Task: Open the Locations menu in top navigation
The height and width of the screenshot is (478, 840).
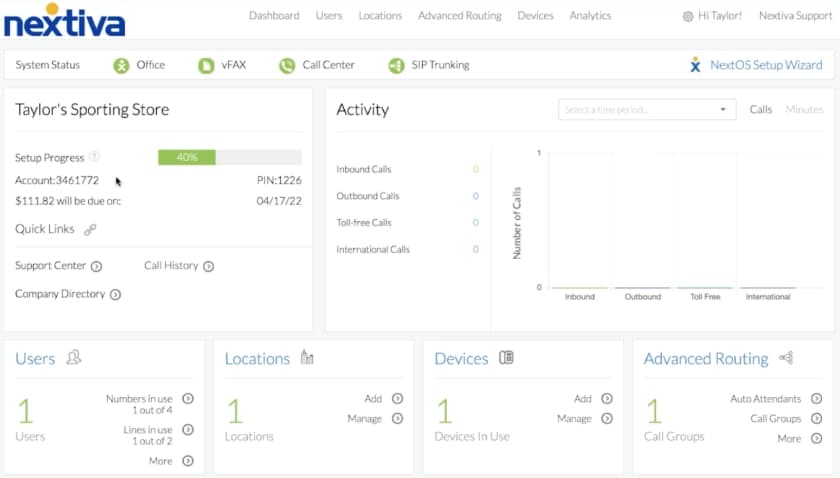Action: (x=380, y=16)
